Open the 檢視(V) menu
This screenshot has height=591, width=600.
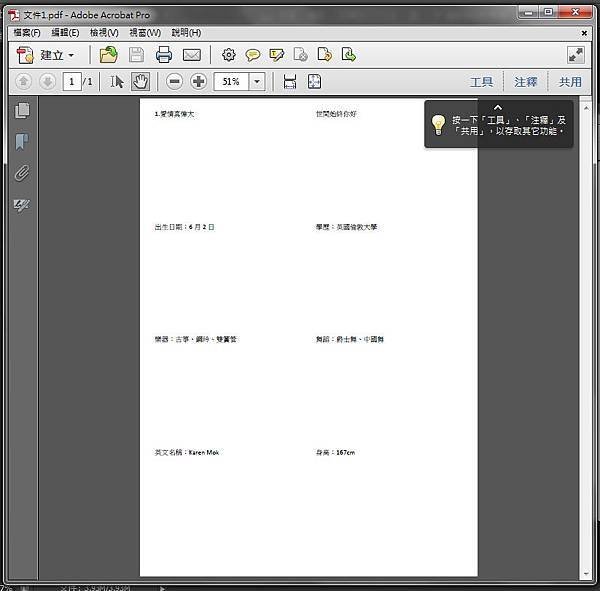pyautogui.click(x=104, y=33)
